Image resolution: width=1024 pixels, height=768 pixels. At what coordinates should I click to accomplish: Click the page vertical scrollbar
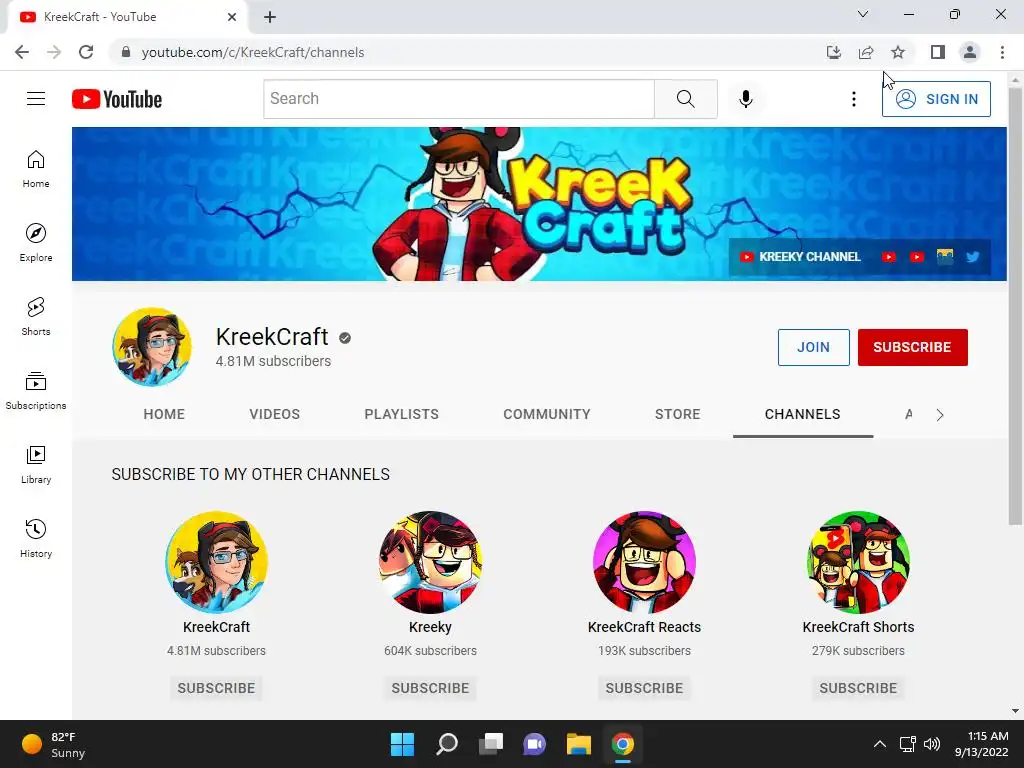tap(1015, 305)
